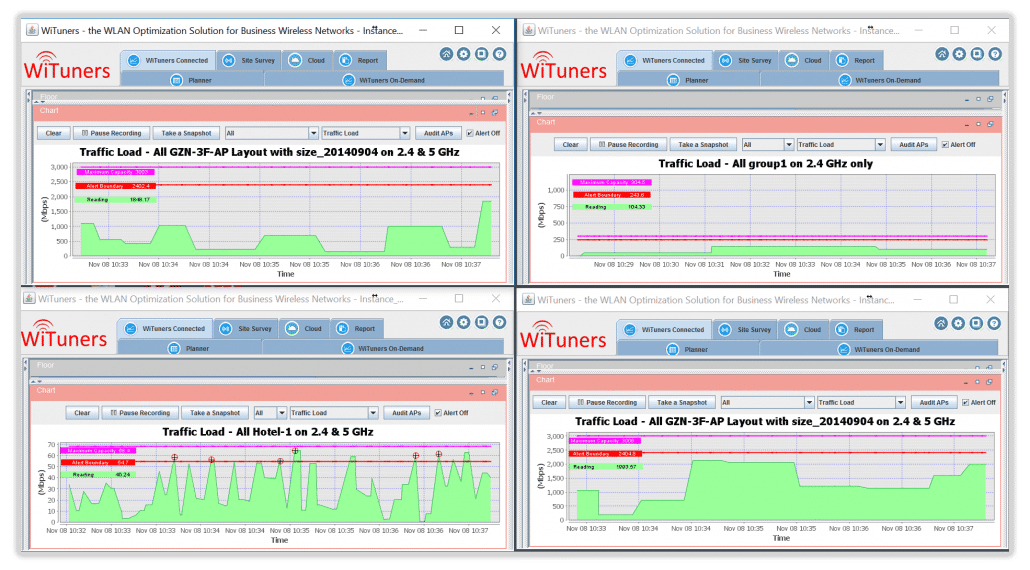Screen dimensions: 1030x570
Task: Click help question icon in group1 window
Action: tap(995, 54)
